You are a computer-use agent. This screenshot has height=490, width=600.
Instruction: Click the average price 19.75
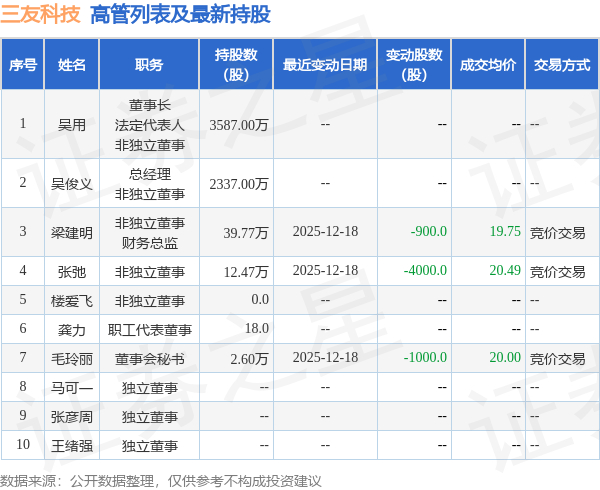pos(505,231)
